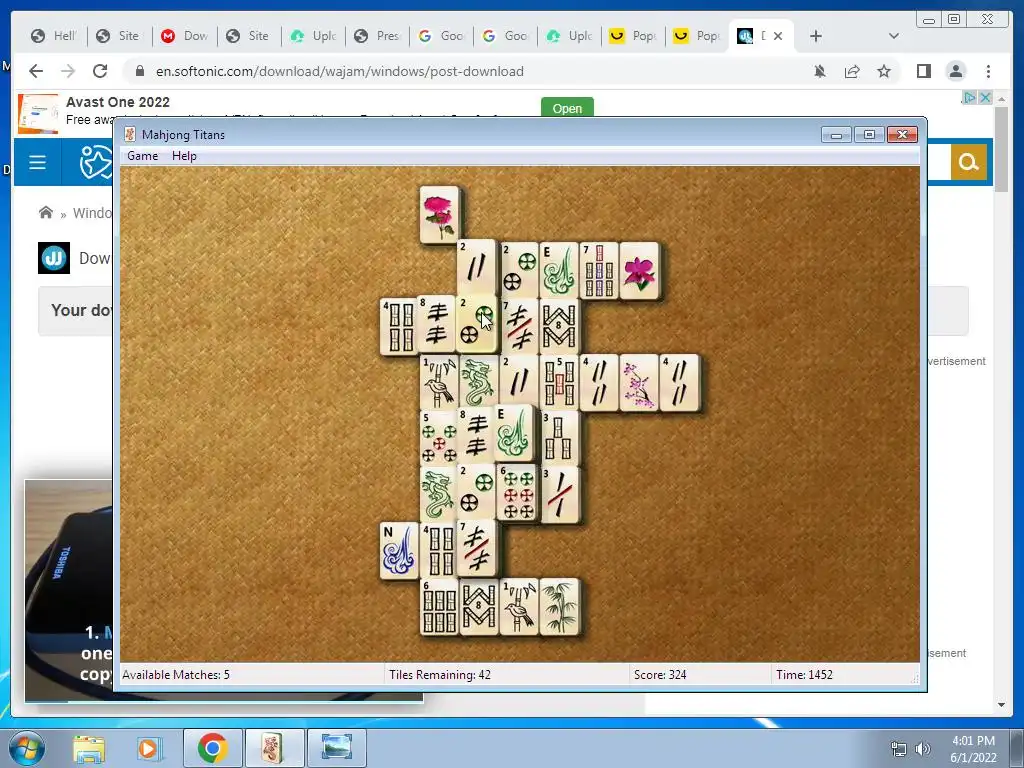Open the Avast One 2022 ad title
Image resolution: width=1024 pixels, height=768 pixels.
118,102
